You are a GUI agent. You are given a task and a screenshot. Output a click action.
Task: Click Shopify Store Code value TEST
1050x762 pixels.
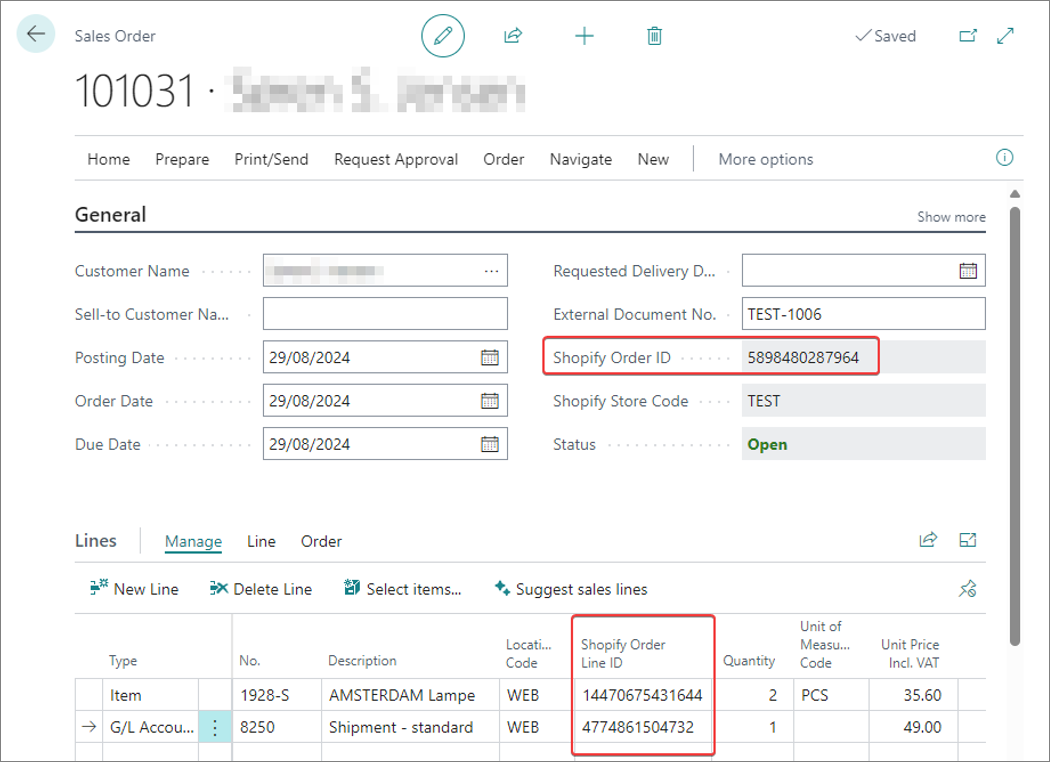click(x=763, y=400)
